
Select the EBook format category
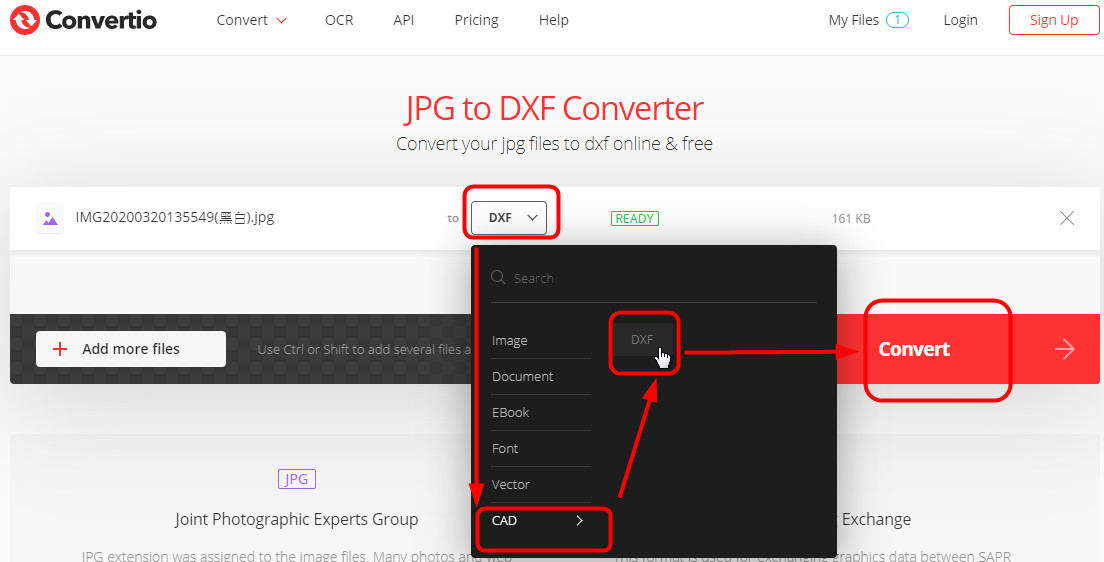(540, 413)
